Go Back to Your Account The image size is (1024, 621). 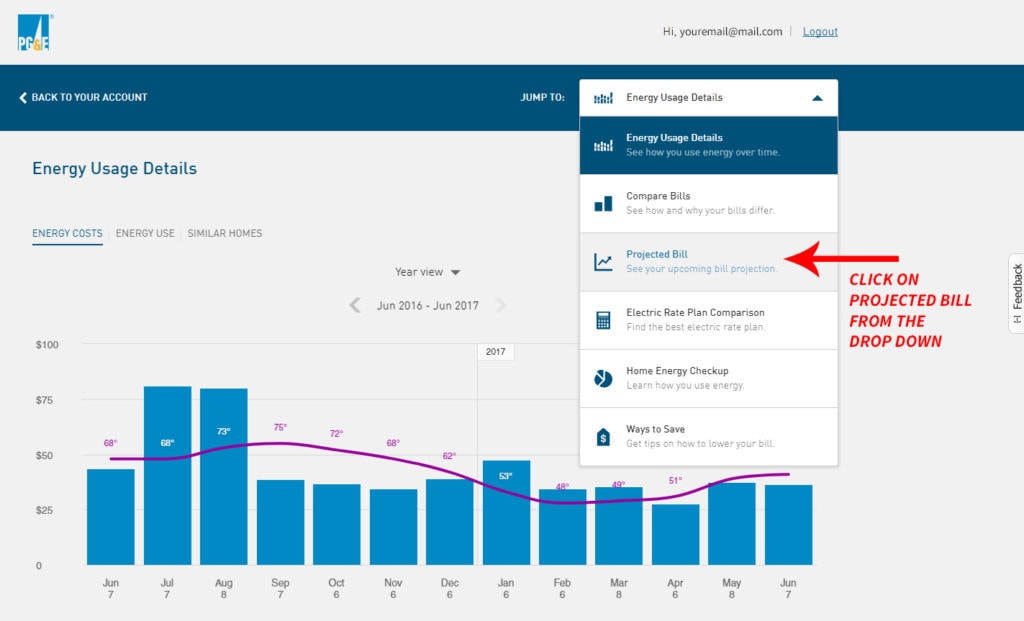pyautogui.click(x=83, y=98)
